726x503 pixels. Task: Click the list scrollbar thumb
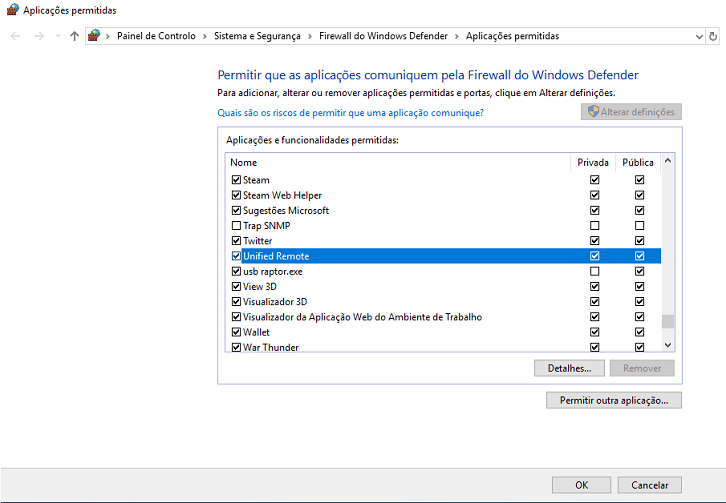(668, 321)
